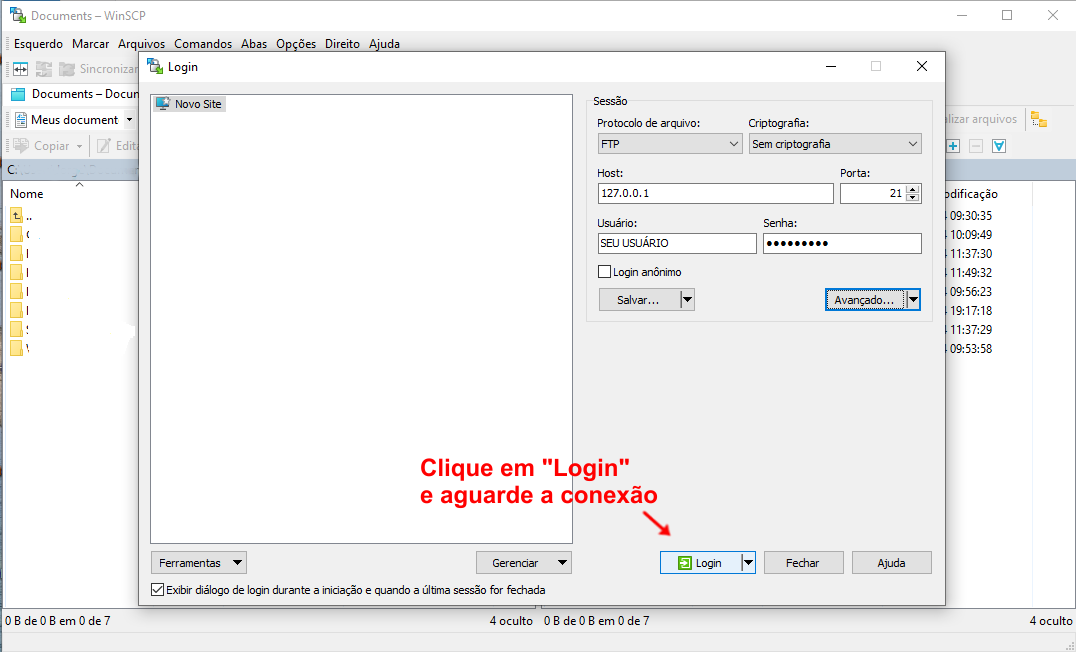Open the Login button's dropdown arrow
The image size is (1076, 652).
coord(748,563)
